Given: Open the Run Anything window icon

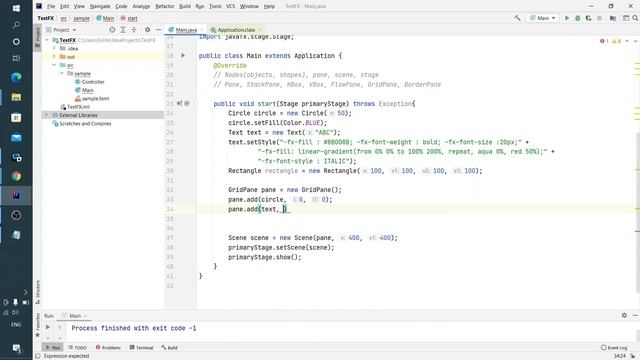Looking at the screenshot, I should (625, 18).
